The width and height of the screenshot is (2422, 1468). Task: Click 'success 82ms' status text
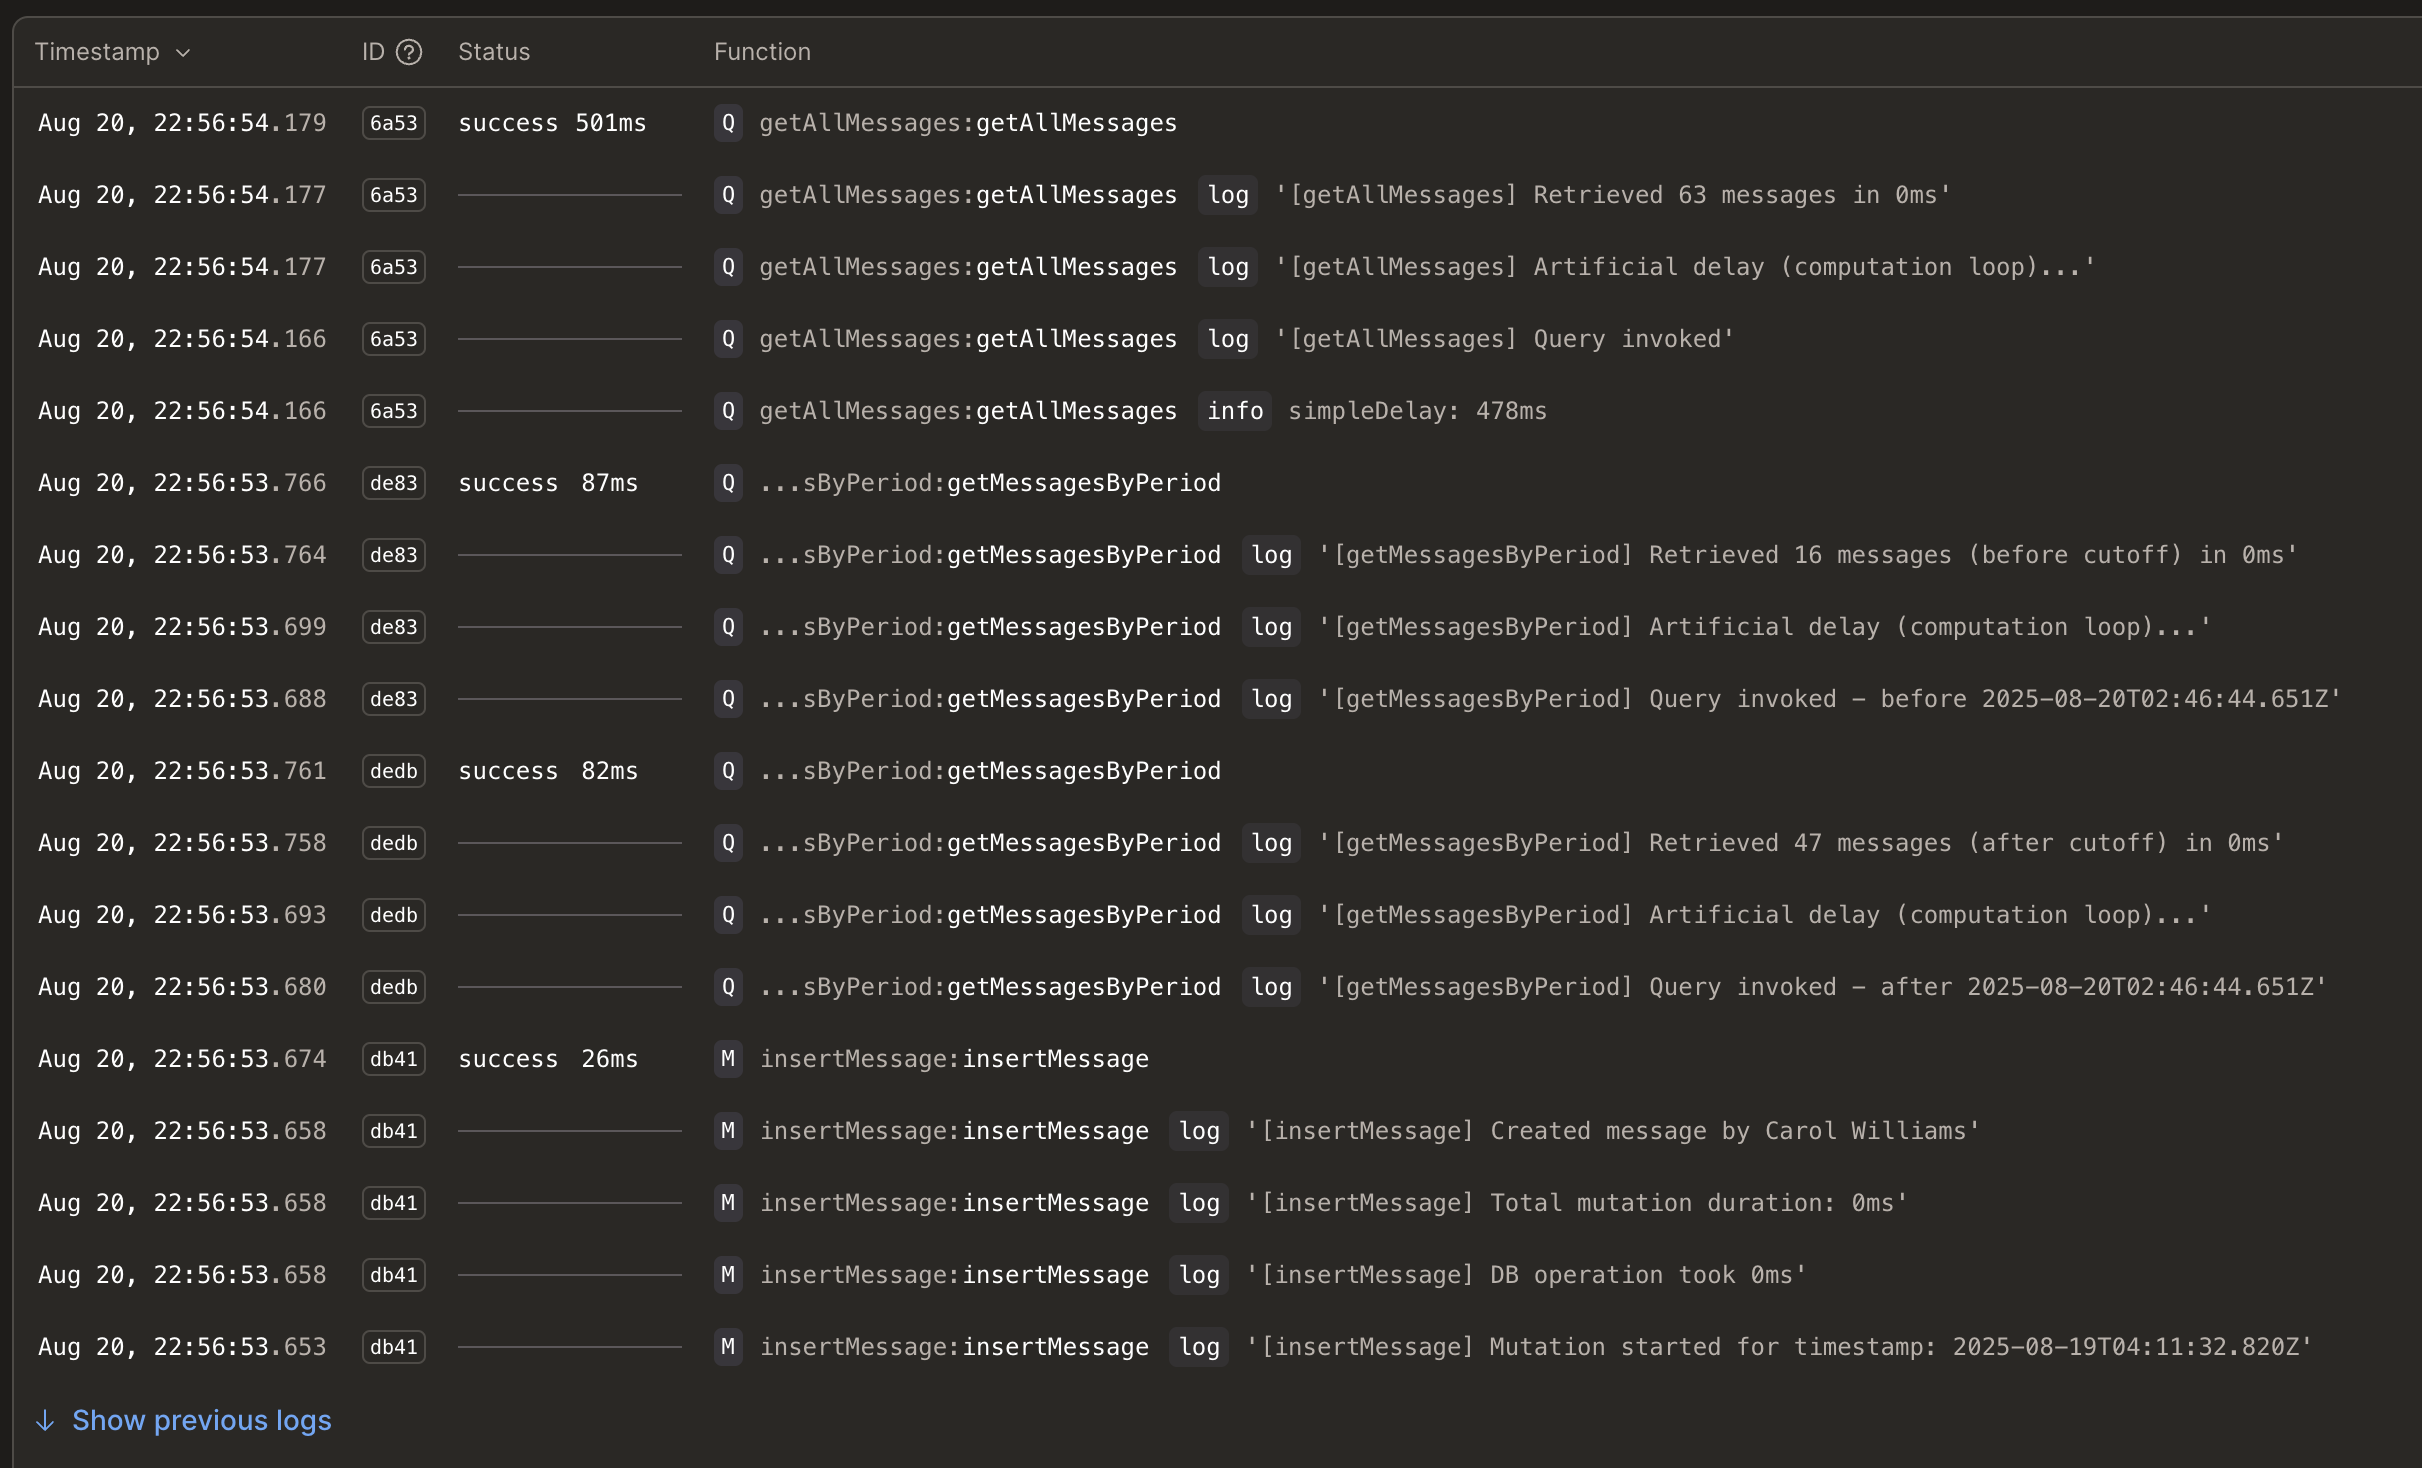pyautogui.click(x=548, y=771)
